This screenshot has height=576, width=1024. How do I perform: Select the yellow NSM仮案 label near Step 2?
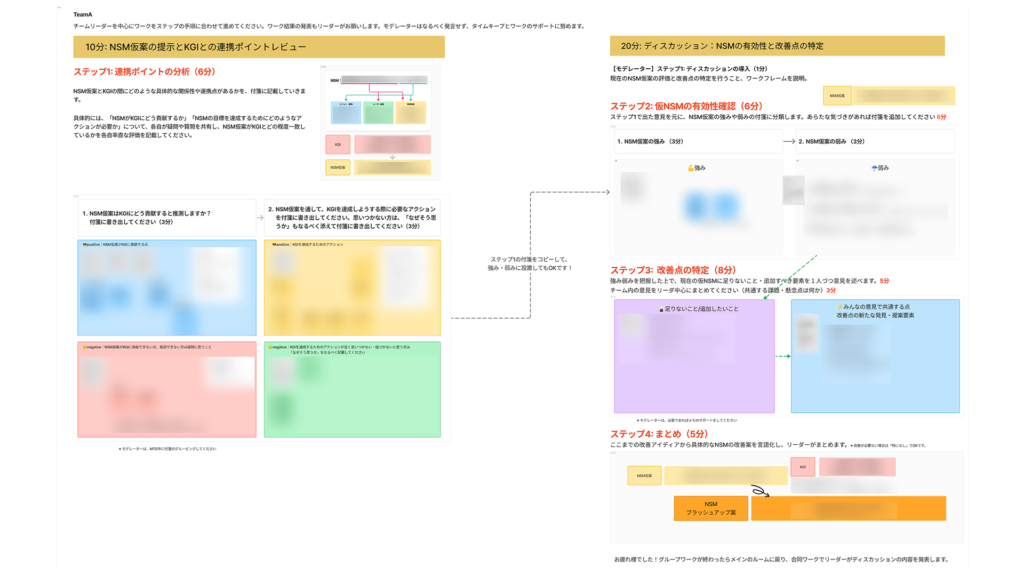point(838,96)
